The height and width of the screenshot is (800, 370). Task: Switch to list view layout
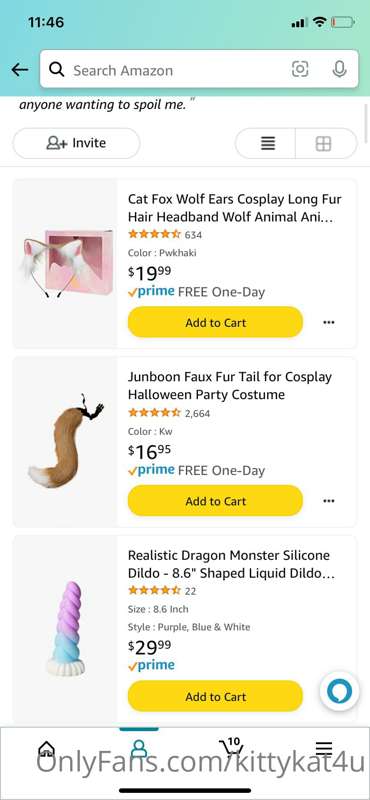point(268,143)
